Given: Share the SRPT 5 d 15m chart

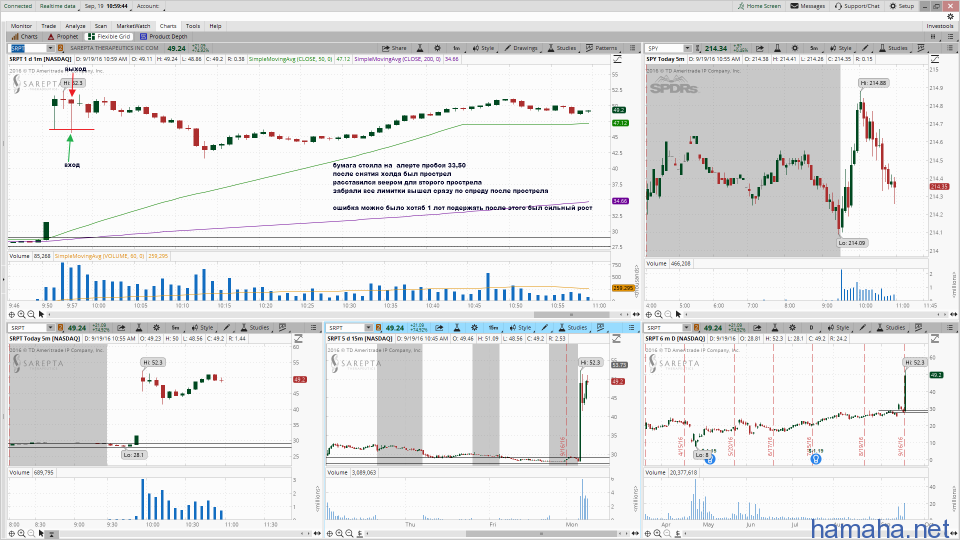Looking at the screenshot, I should pos(439,328).
